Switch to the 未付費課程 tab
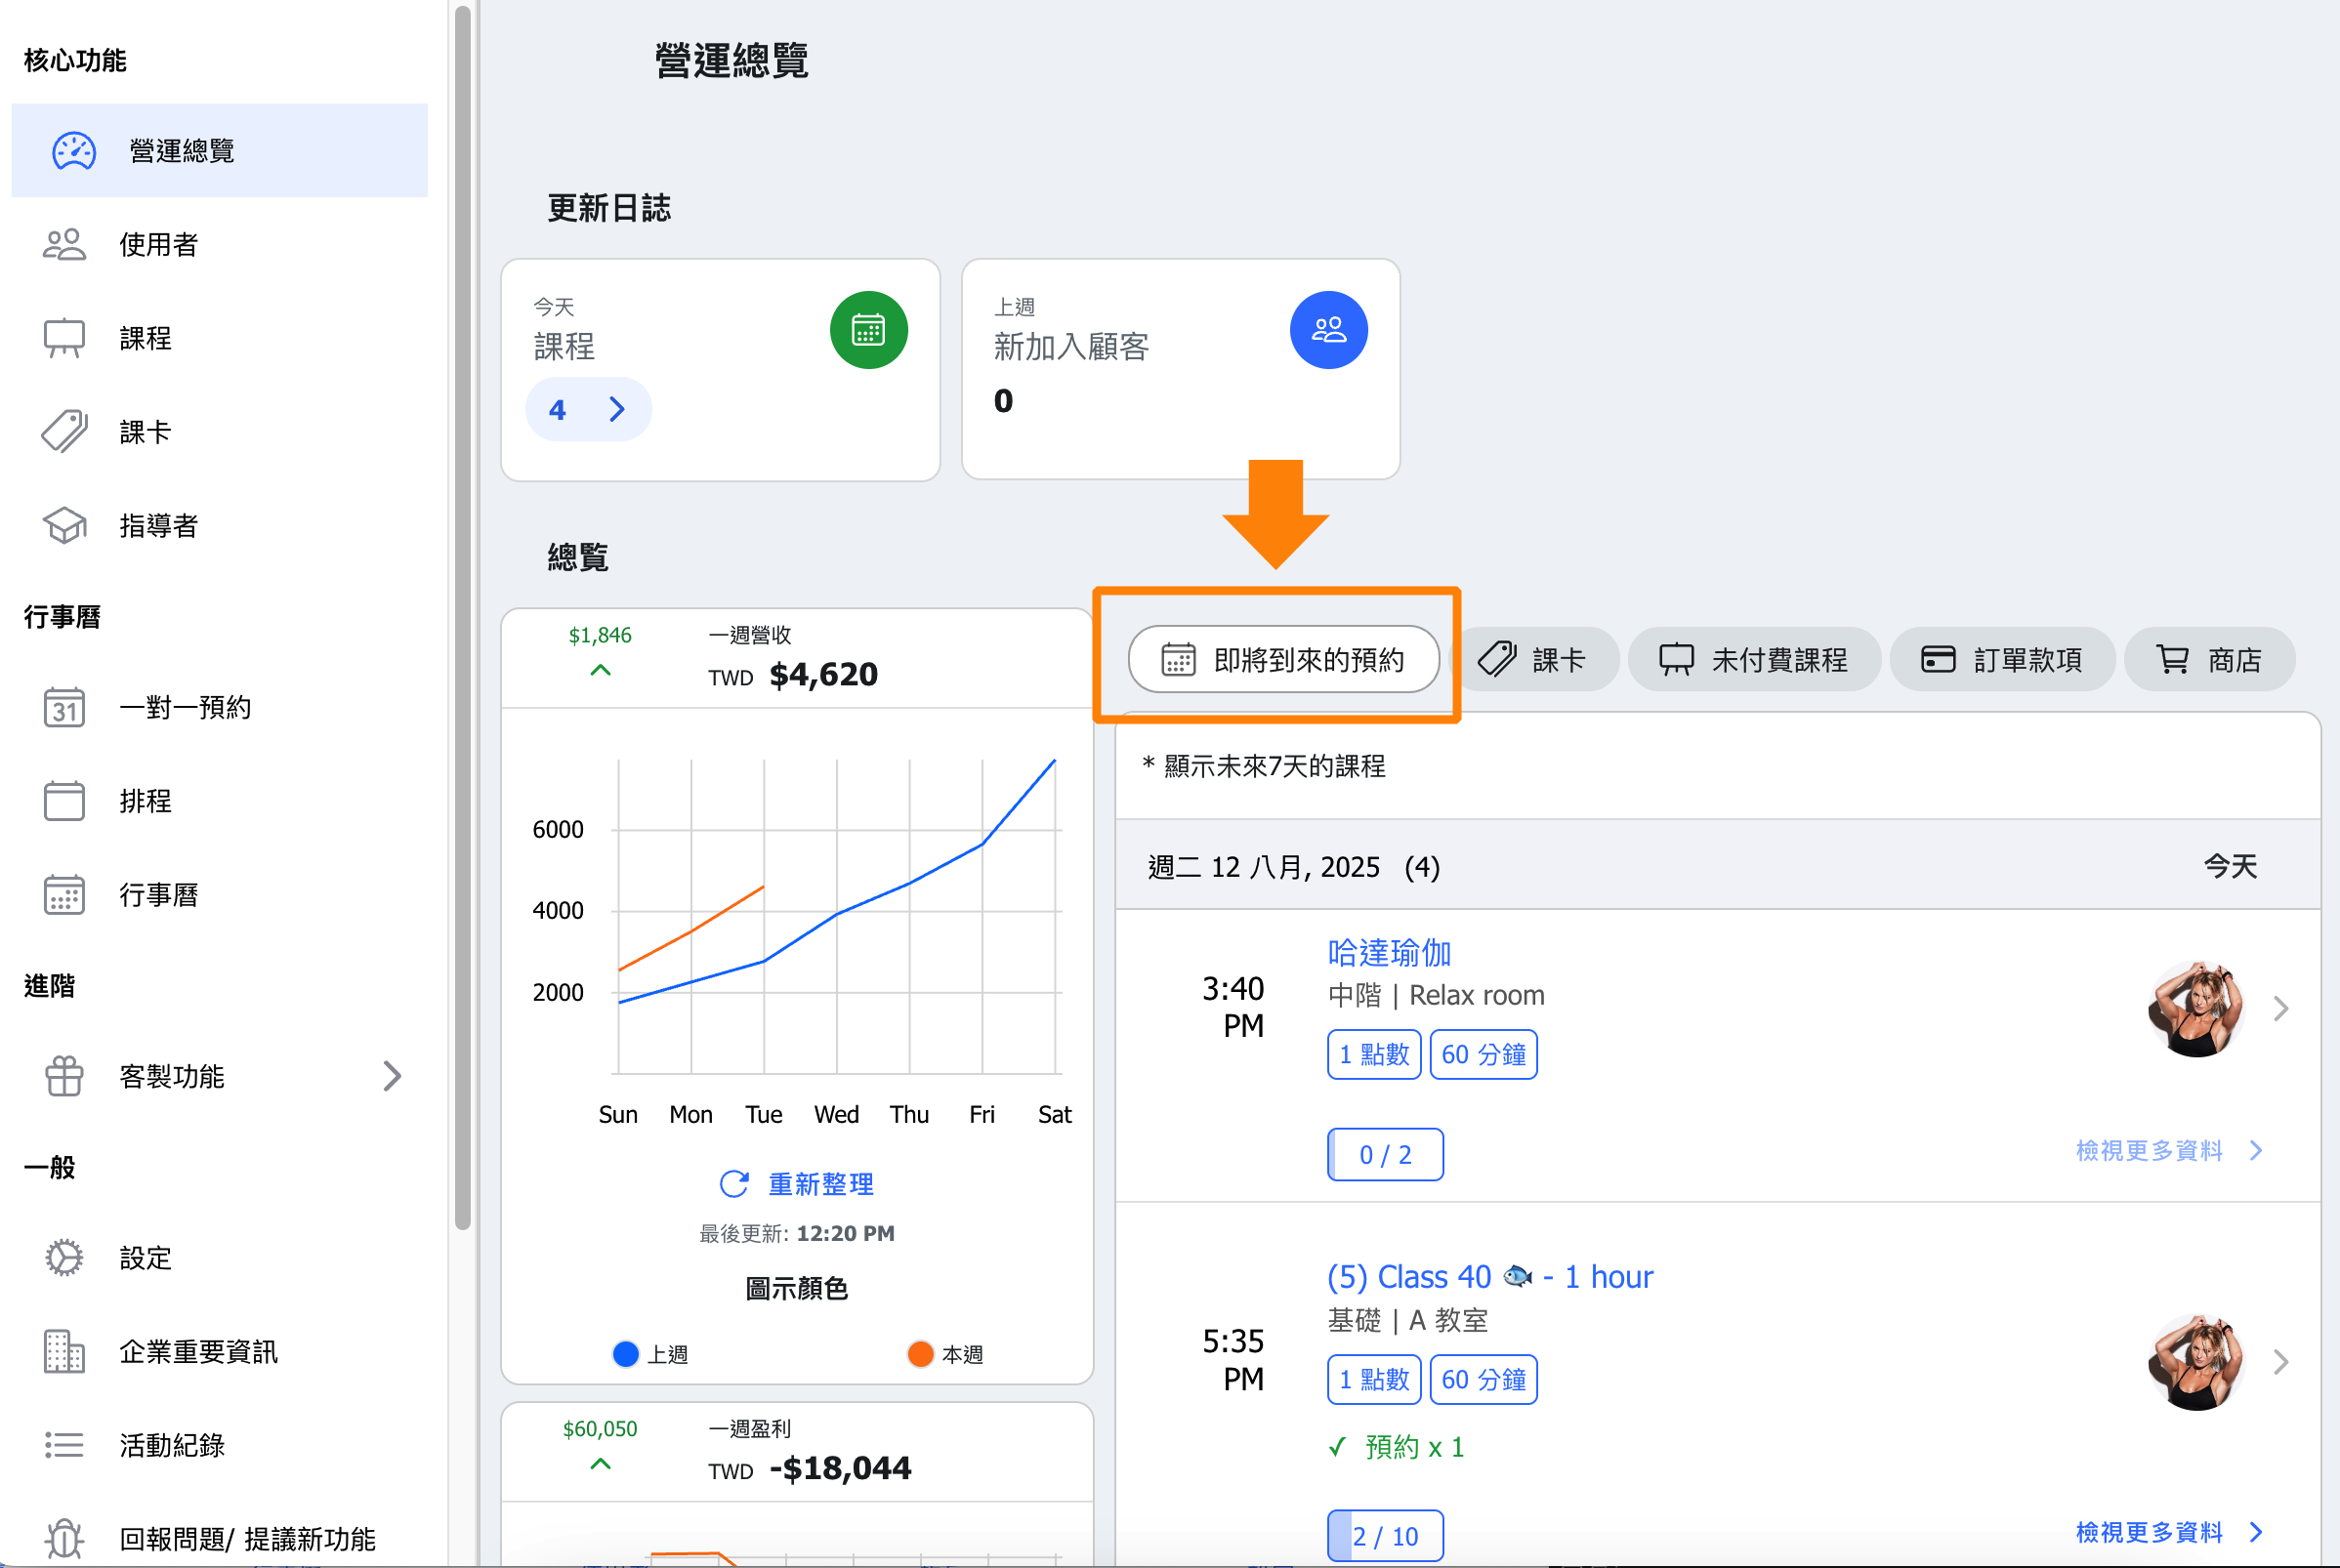The height and width of the screenshot is (1568, 2340). click(x=1754, y=660)
